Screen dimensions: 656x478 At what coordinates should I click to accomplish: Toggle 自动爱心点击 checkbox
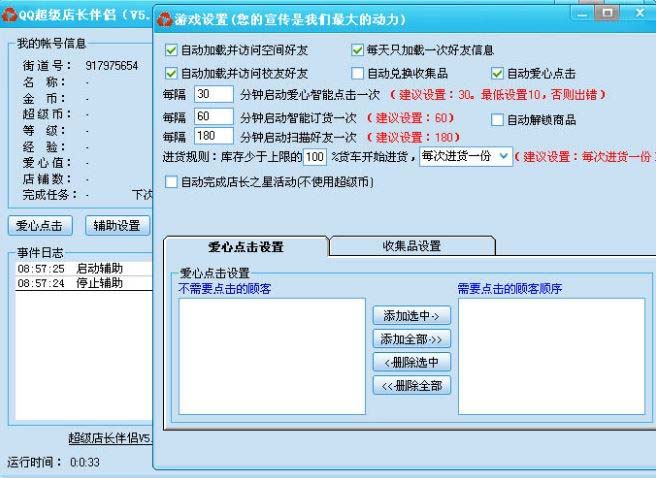pos(497,74)
